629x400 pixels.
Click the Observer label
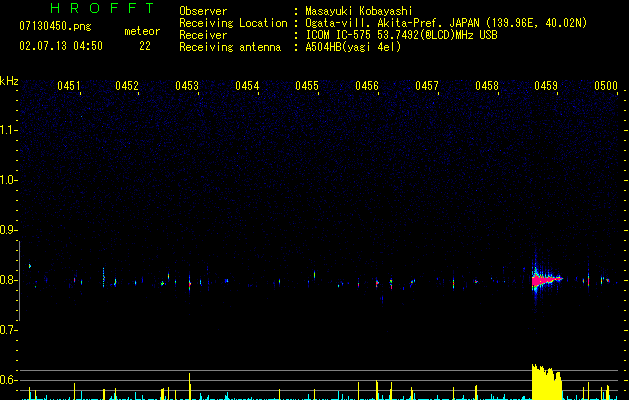click(203, 11)
